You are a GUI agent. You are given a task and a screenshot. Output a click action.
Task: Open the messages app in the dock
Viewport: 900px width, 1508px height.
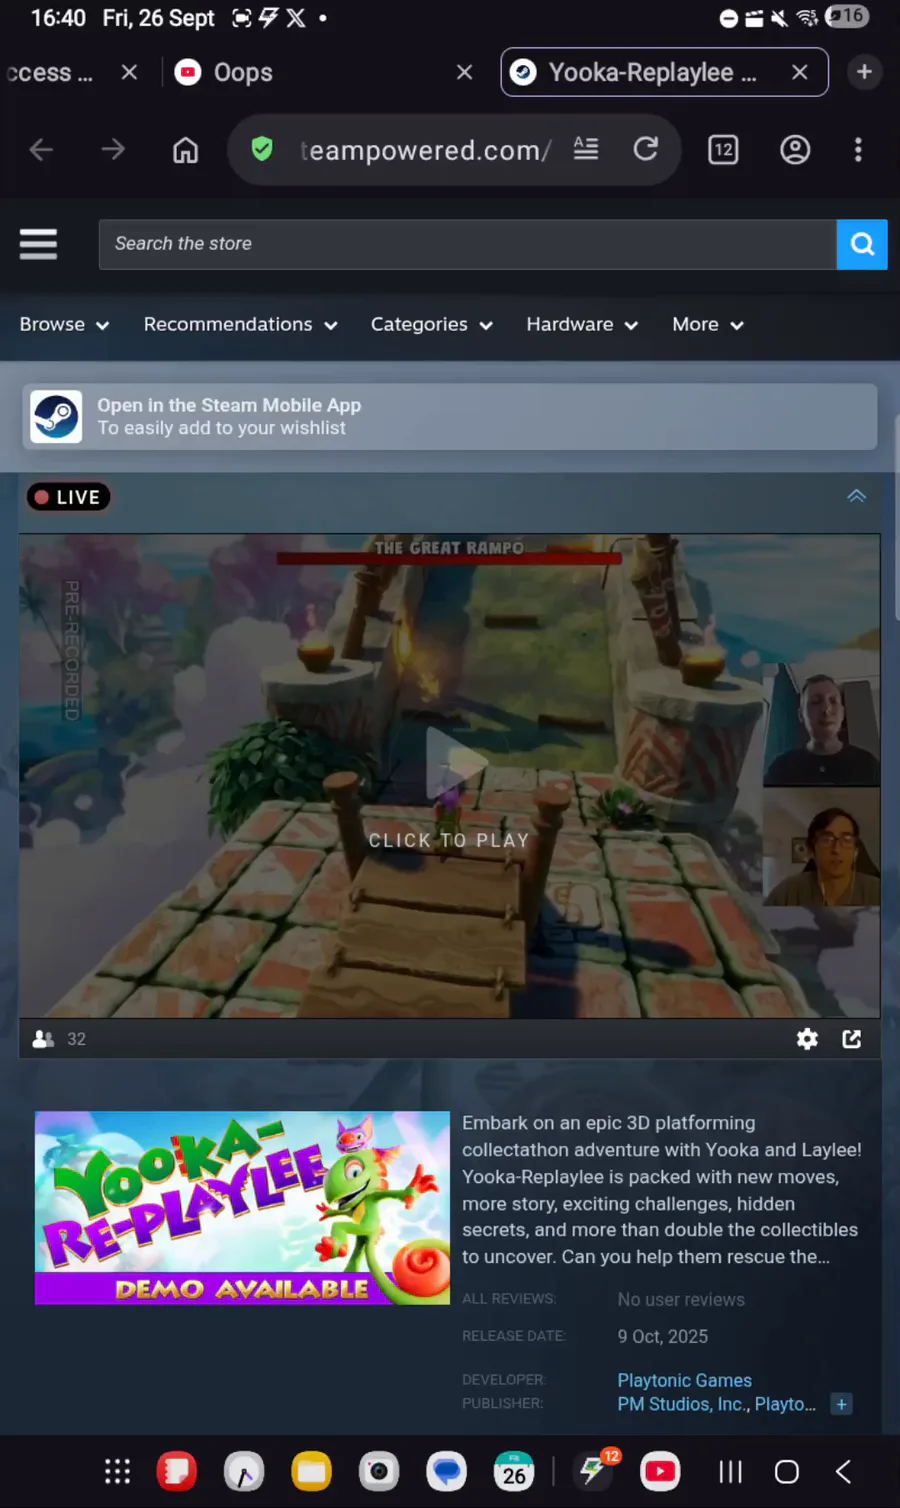[x=446, y=1472]
